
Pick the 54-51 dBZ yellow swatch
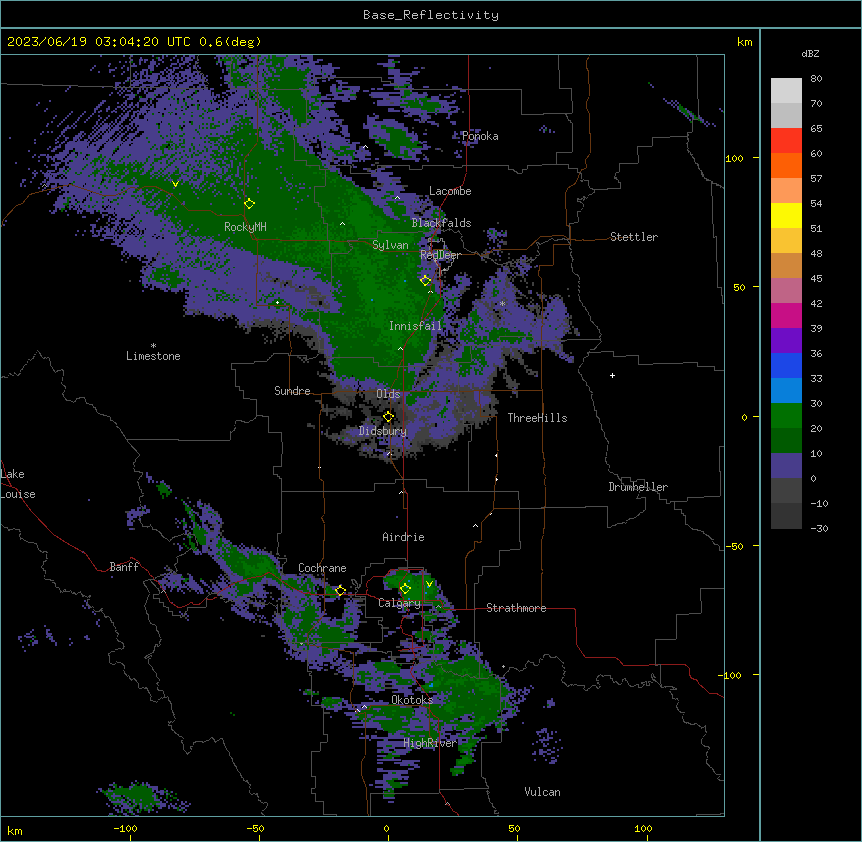(786, 215)
